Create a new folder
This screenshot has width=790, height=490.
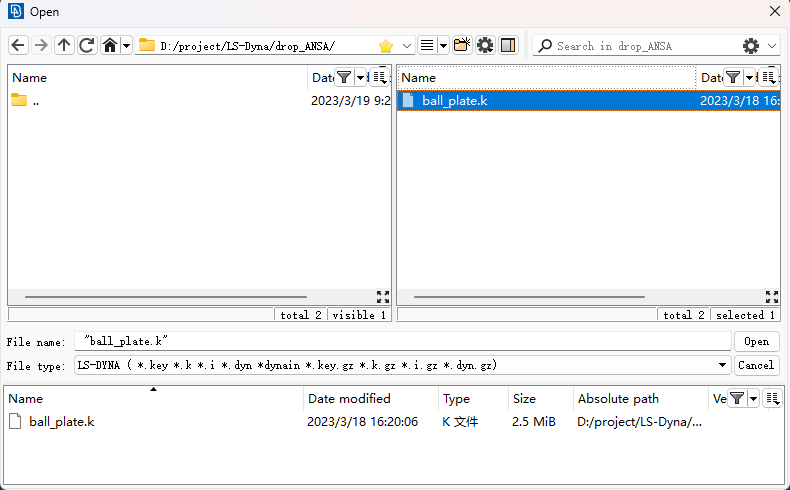pos(461,45)
